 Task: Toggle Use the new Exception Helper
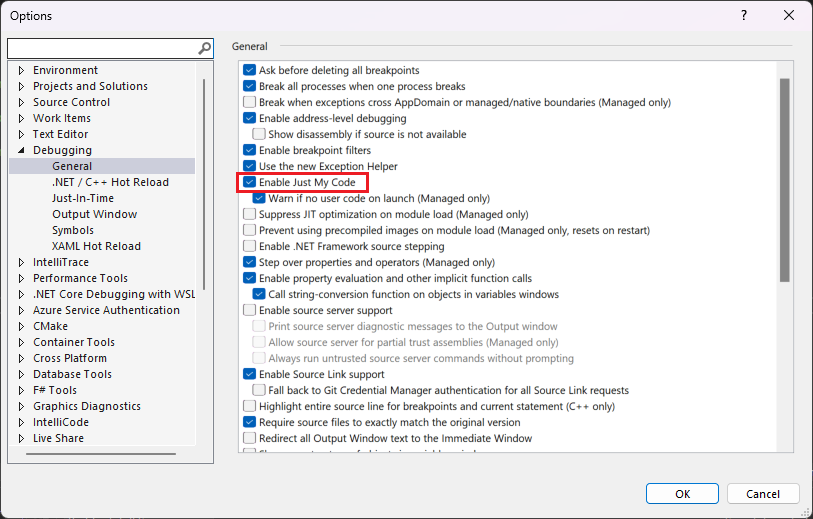point(250,166)
